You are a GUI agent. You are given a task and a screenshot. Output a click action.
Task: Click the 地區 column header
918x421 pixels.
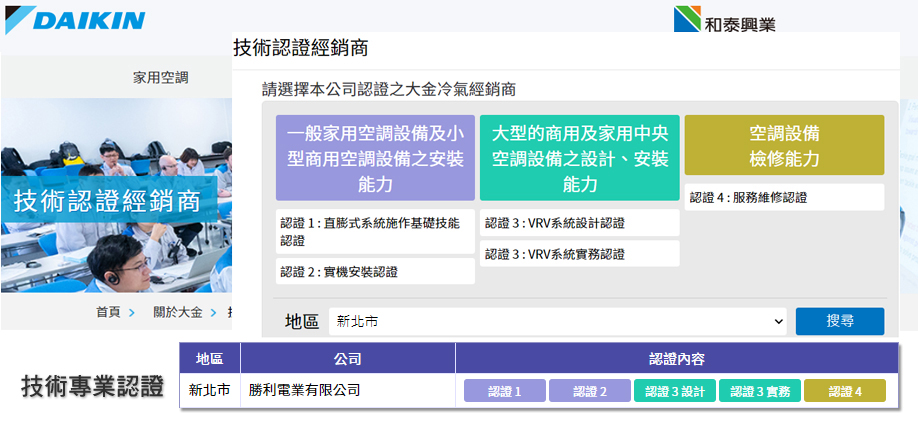(x=210, y=358)
